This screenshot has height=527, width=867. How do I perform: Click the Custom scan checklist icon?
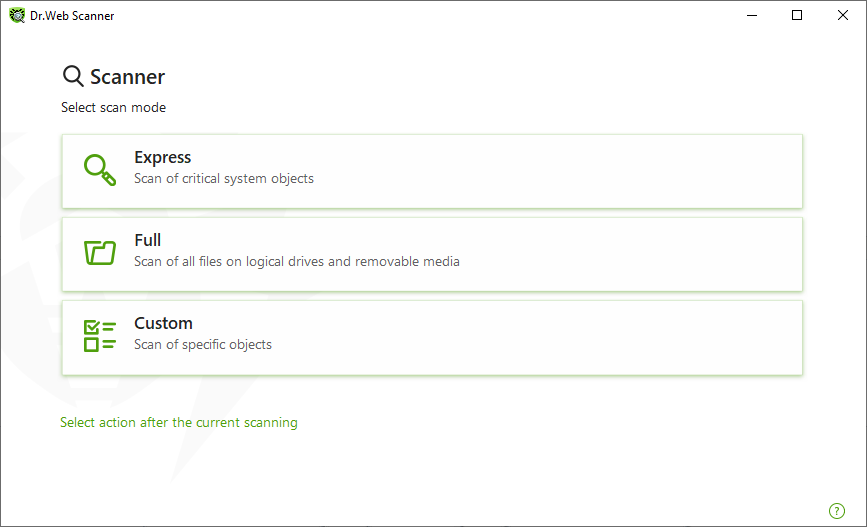tap(99, 335)
